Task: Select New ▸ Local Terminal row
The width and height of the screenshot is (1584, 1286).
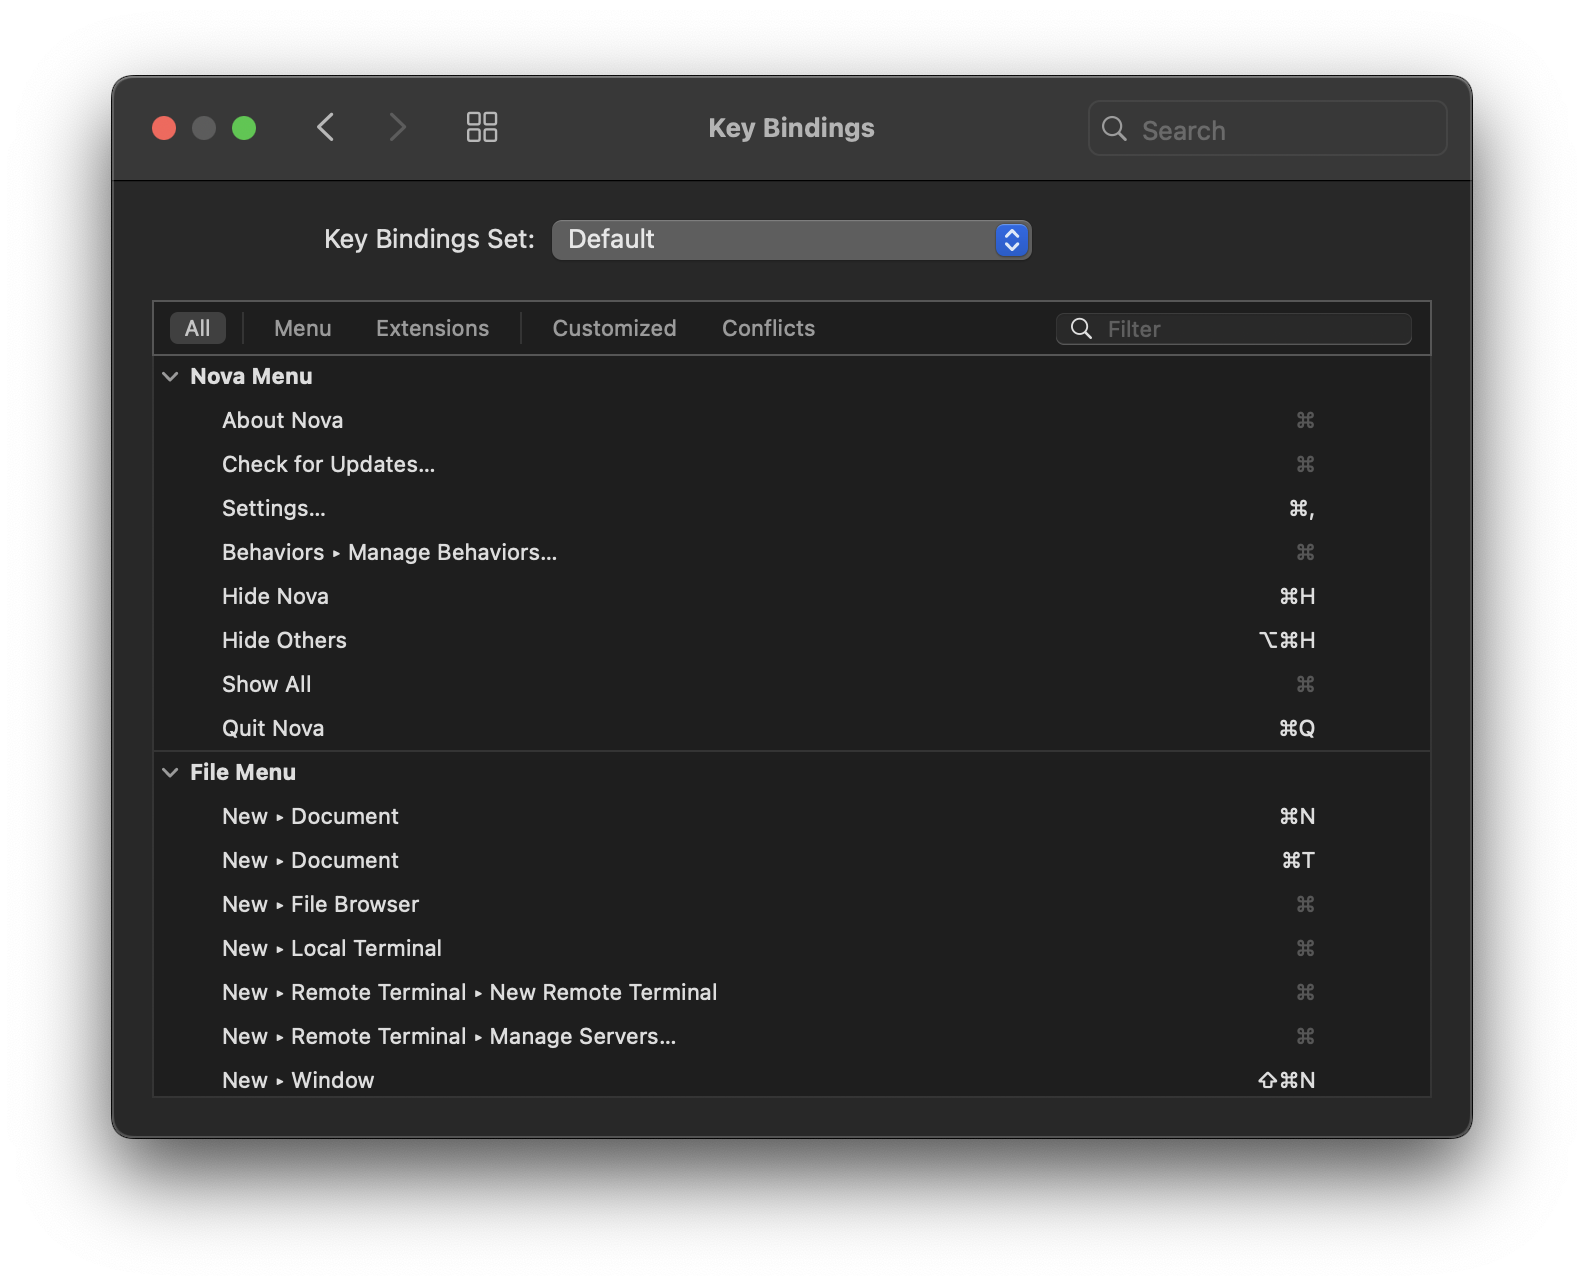Action: (791, 949)
